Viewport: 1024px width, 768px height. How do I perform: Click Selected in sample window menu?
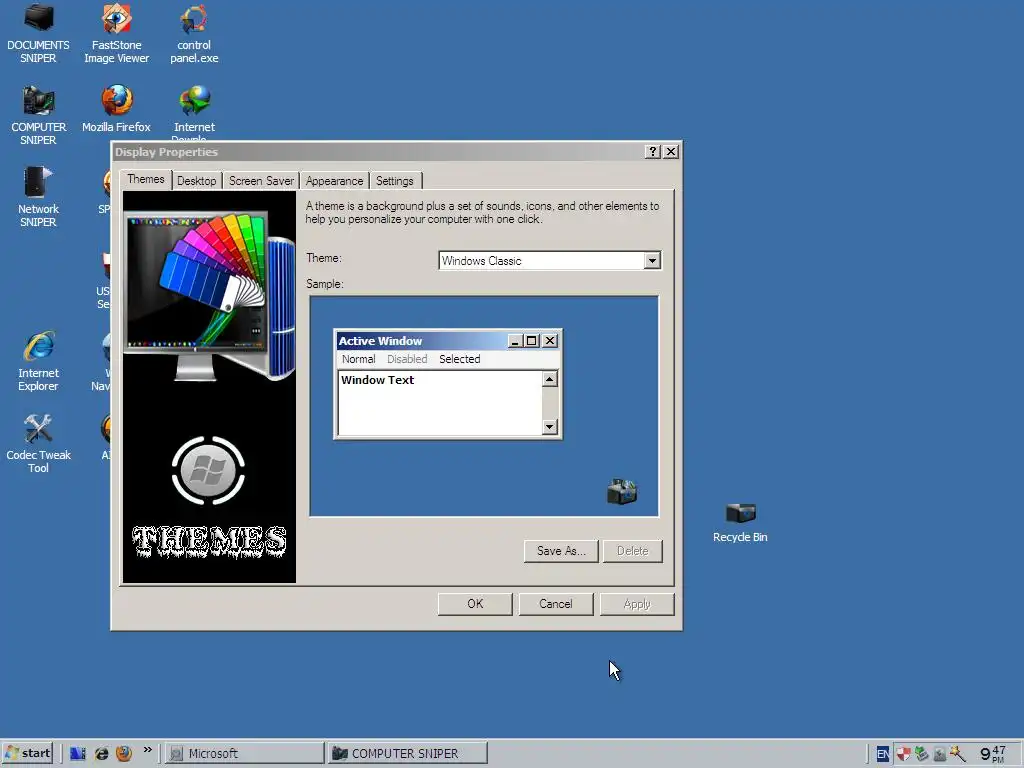tap(460, 359)
